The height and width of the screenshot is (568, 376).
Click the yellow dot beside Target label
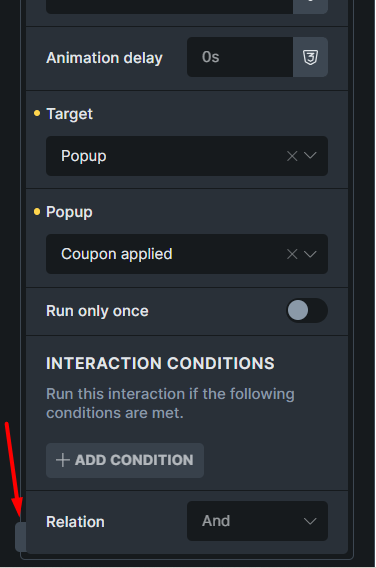click(x=37, y=113)
